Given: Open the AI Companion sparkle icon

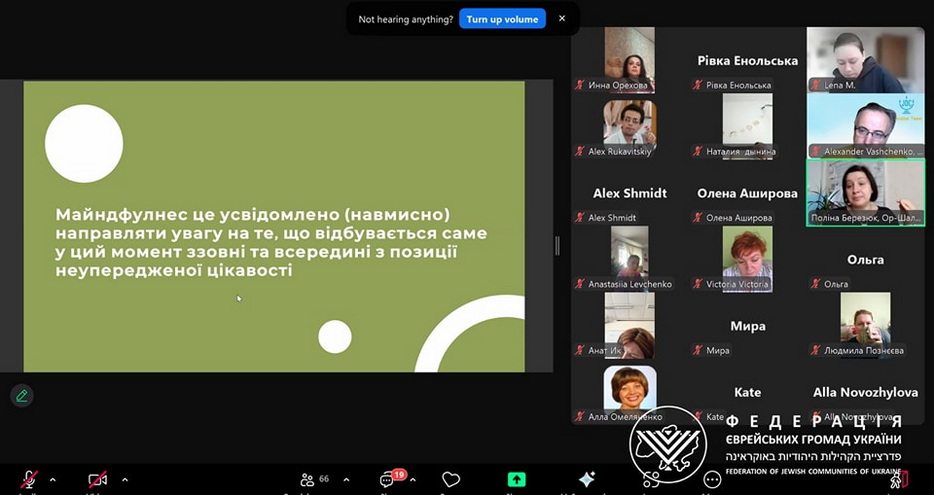Looking at the screenshot, I should coord(587,480).
